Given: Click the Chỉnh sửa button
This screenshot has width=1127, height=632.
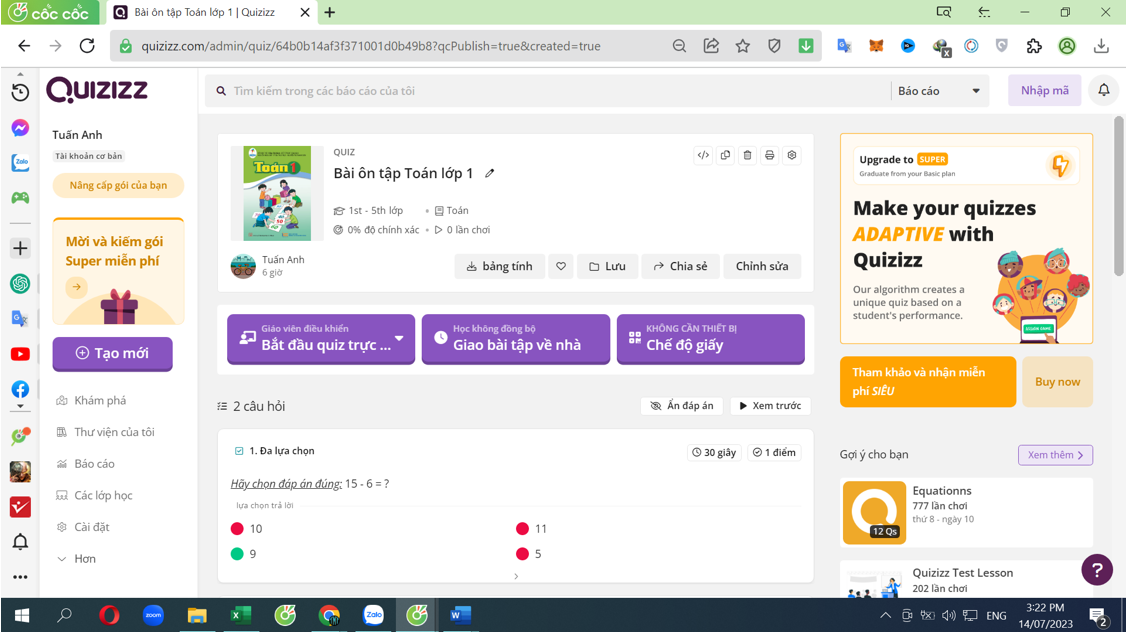Looking at the screenshot, I should 761,267.
